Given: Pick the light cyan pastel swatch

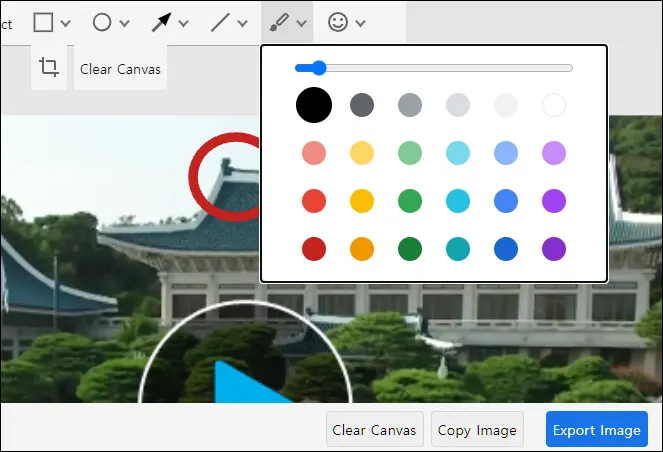Looking at the screenshot, I should [458, 153].
